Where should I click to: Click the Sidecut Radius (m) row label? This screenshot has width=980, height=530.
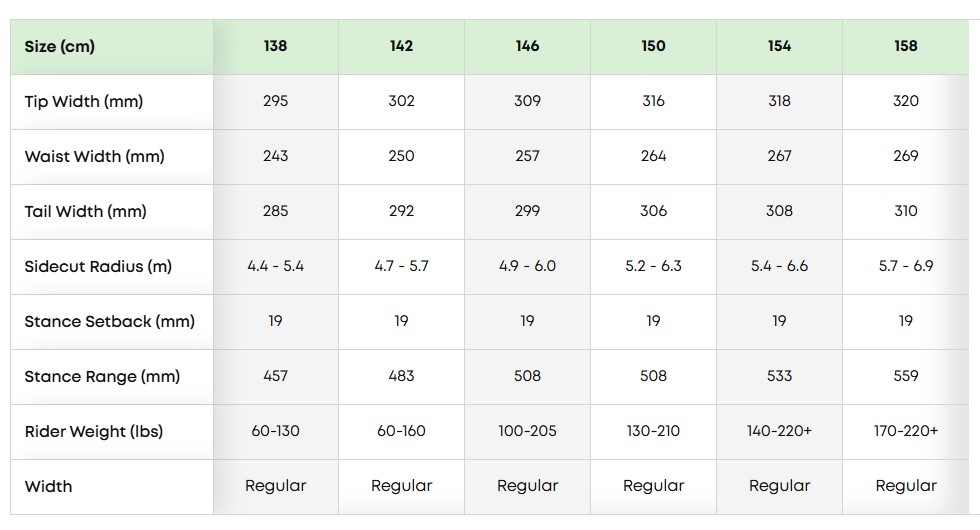point(98,266)
